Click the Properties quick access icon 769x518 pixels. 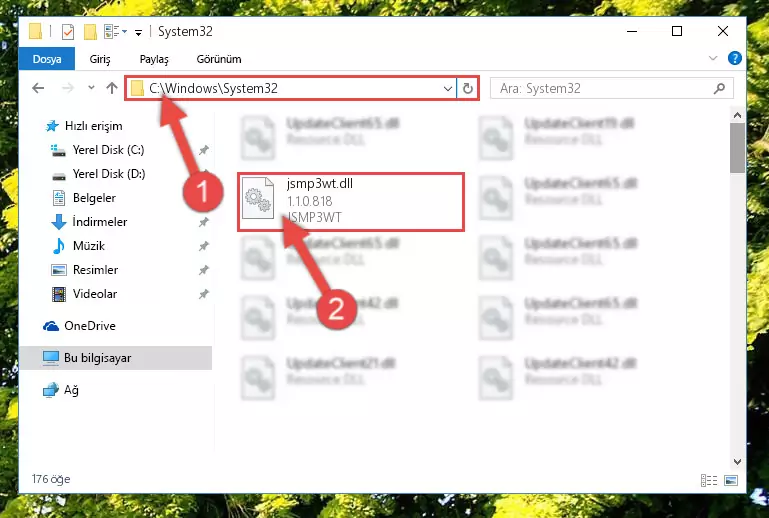(68, 32)
